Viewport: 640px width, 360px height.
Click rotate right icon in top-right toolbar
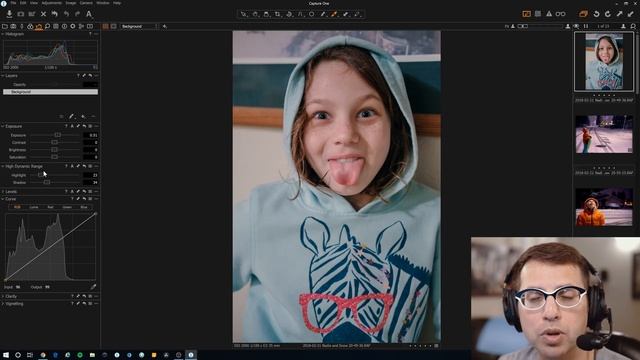608,14
